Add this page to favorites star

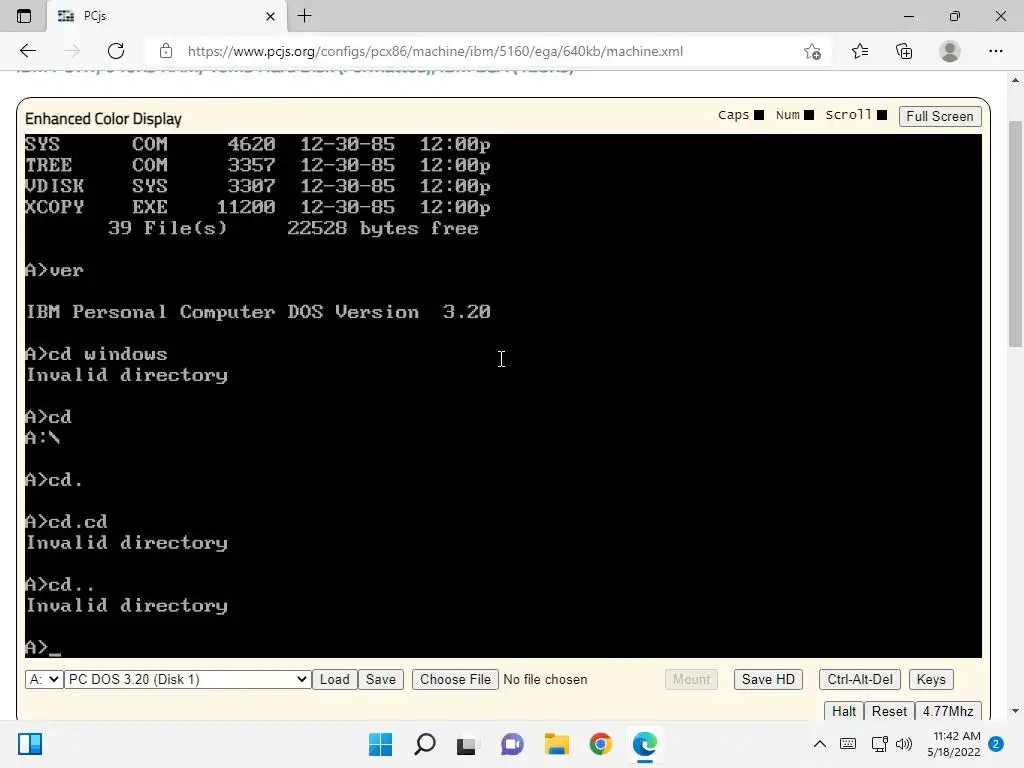point(812,51)
